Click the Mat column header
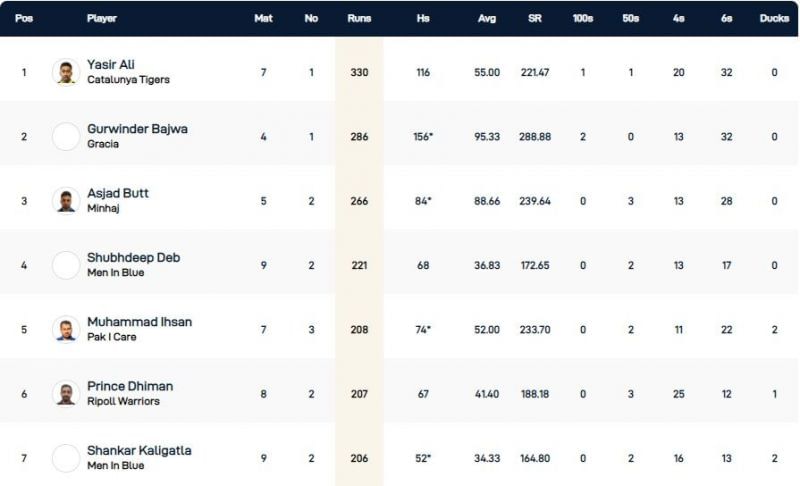 click(264, 18)
